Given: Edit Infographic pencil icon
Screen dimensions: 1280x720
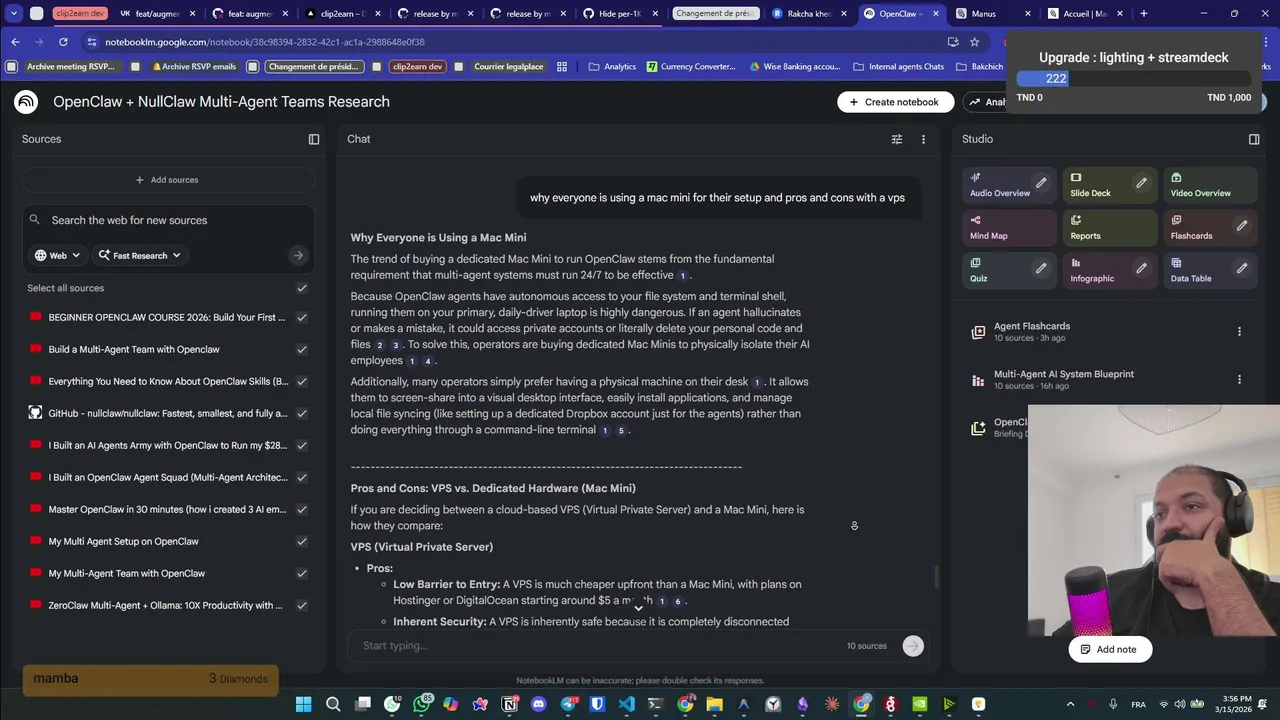Looking at the screenshot, I should 1141,268.
